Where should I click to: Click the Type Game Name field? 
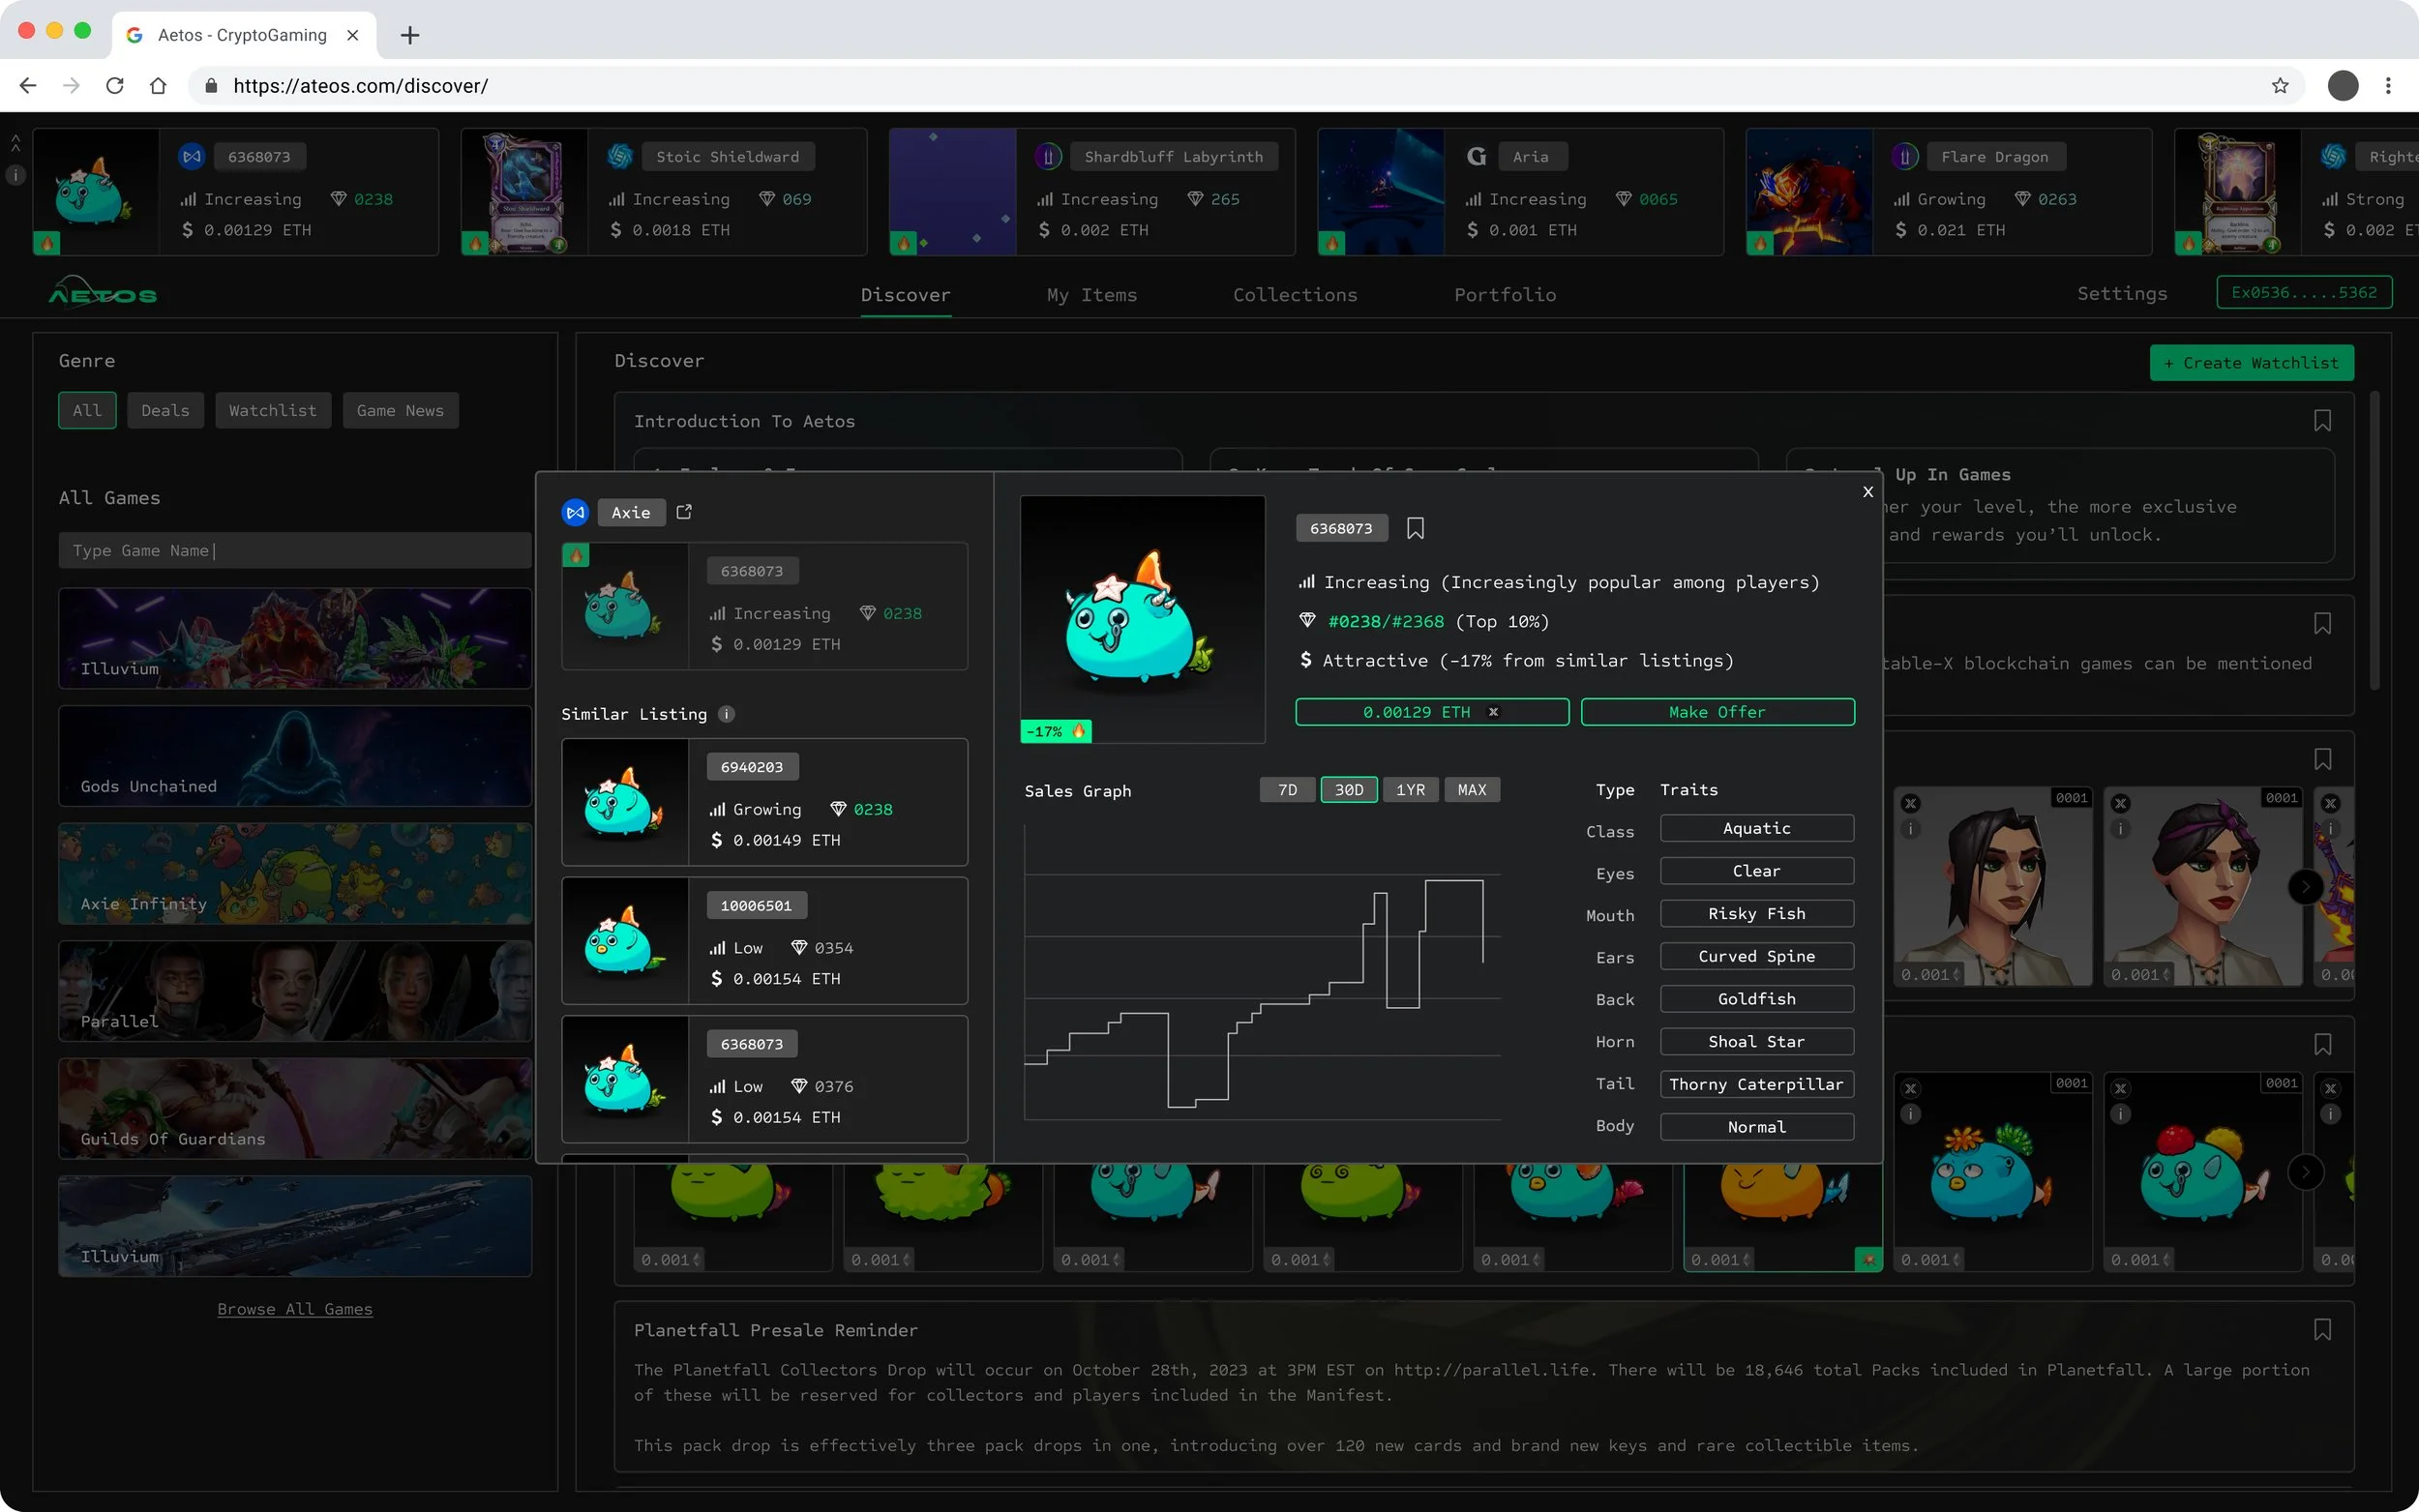pyautogui.click(x=295, y=551)
